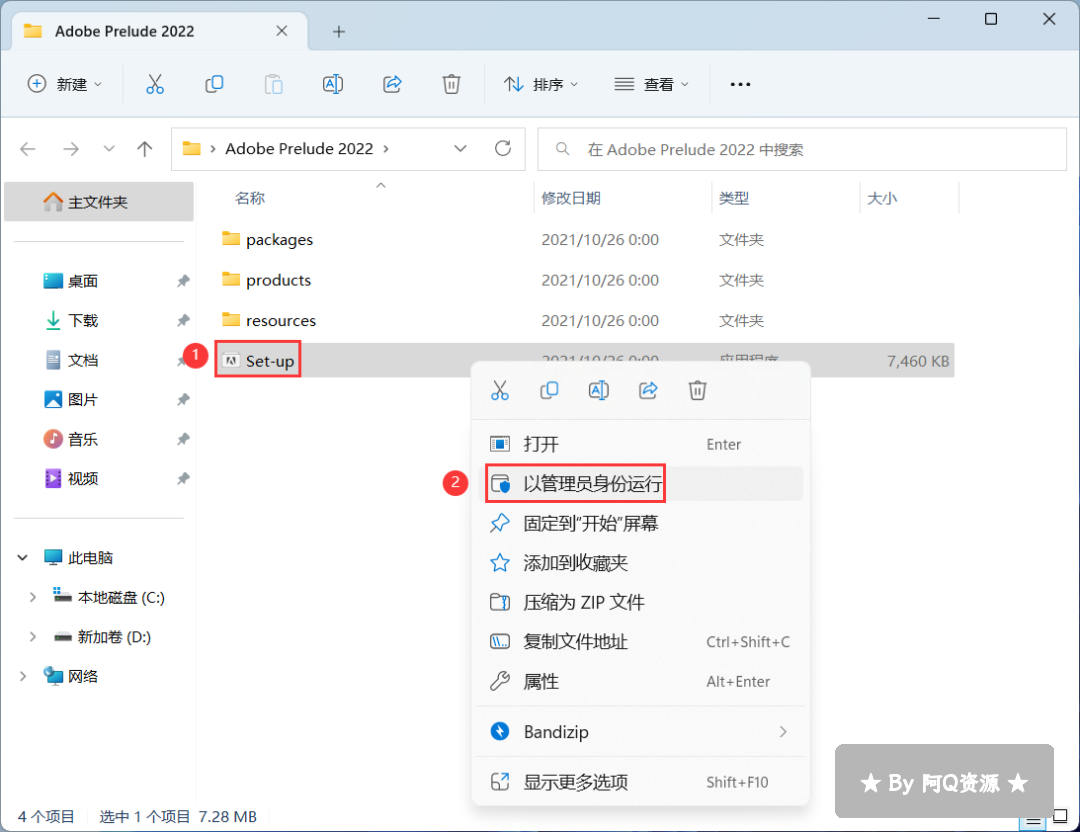Viewport: 1080px width, 832px height.
Task: Select 压缩为 ZIP 文件 option
Action: pos(641,603)
